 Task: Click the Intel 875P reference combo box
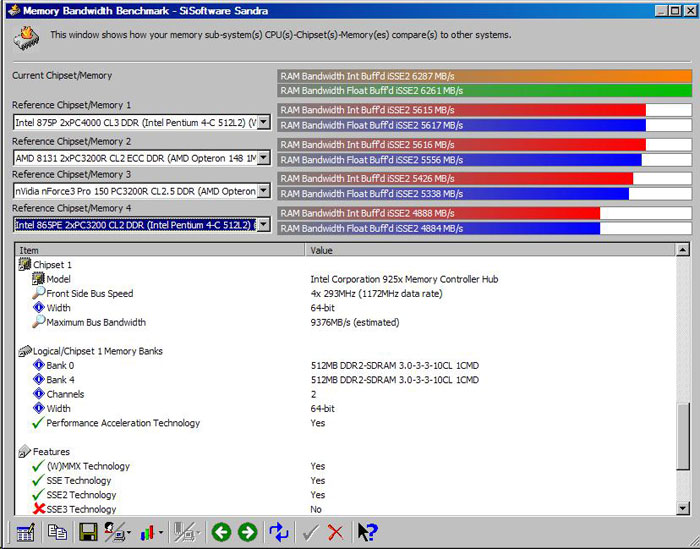tap(142, 122)
